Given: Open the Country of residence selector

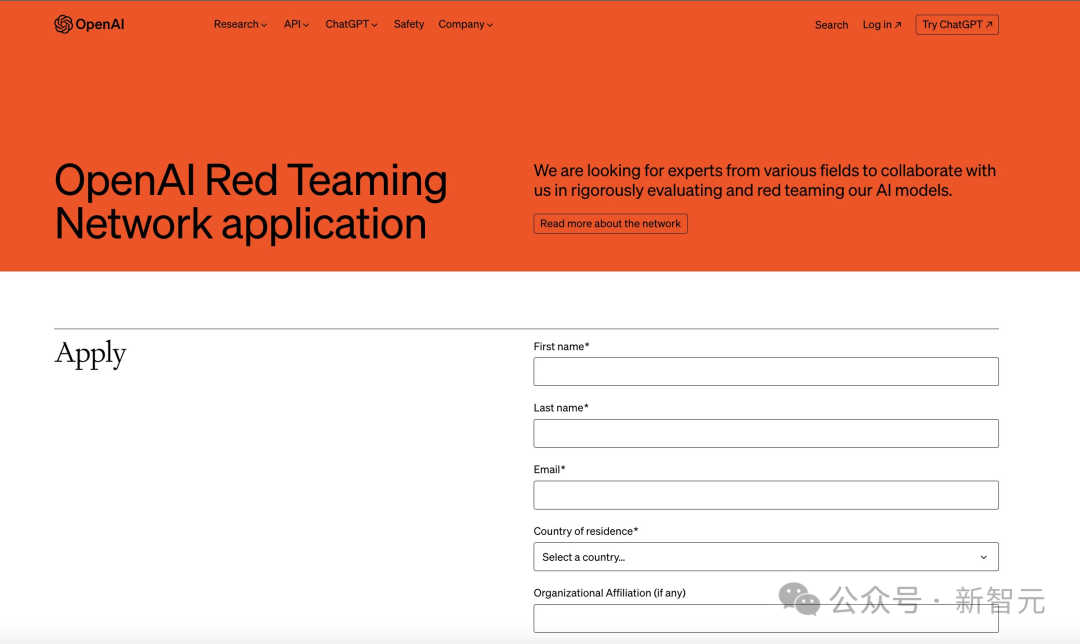Looking at the screenshot, I should pyautogui.click(x=765, y=557).
